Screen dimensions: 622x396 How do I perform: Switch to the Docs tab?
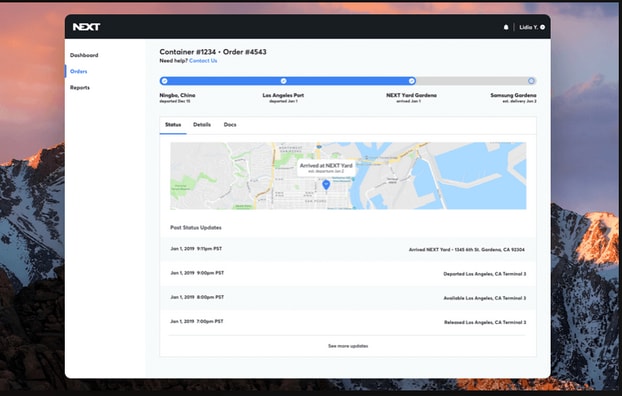230,125
